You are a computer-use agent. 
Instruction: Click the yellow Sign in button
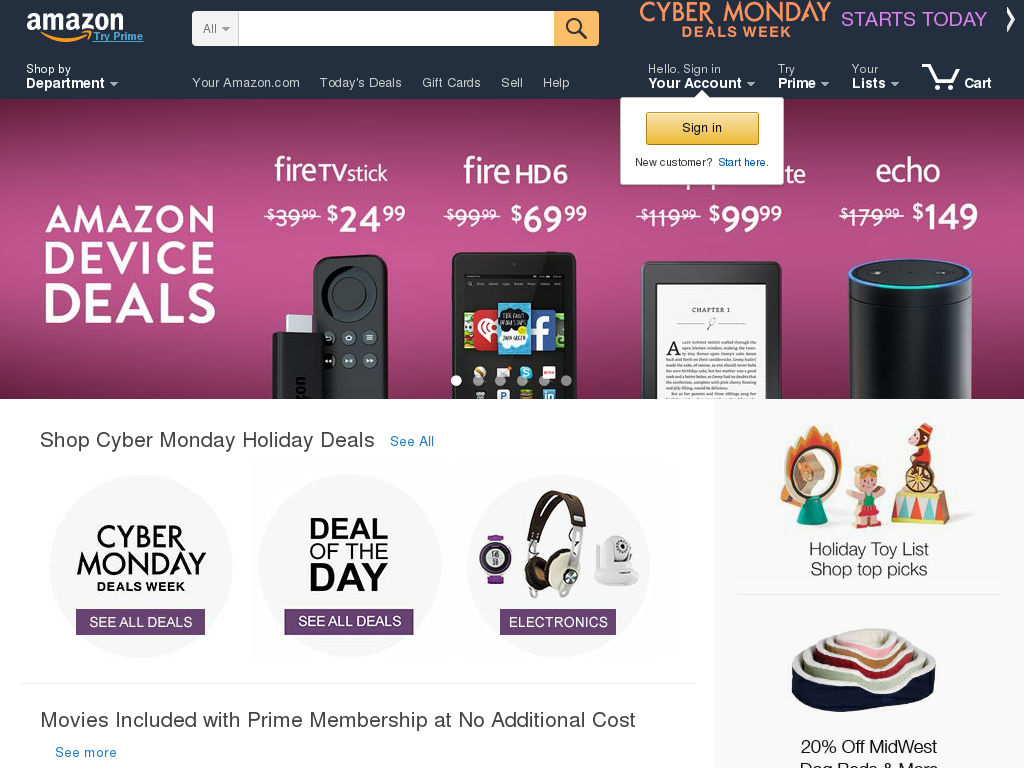tap(702, 128)
